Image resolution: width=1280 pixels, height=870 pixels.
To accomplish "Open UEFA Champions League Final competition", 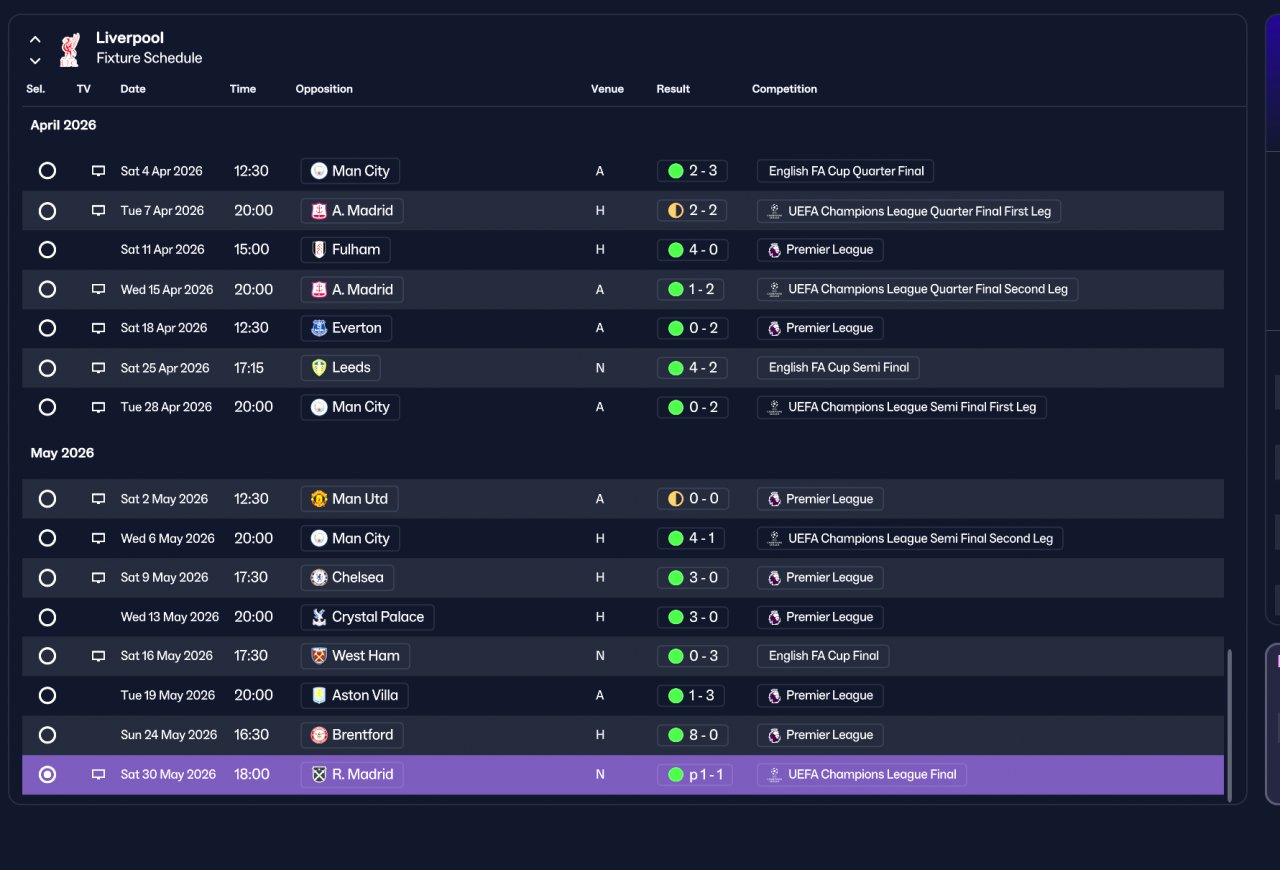I will click(x=862, y=774).
